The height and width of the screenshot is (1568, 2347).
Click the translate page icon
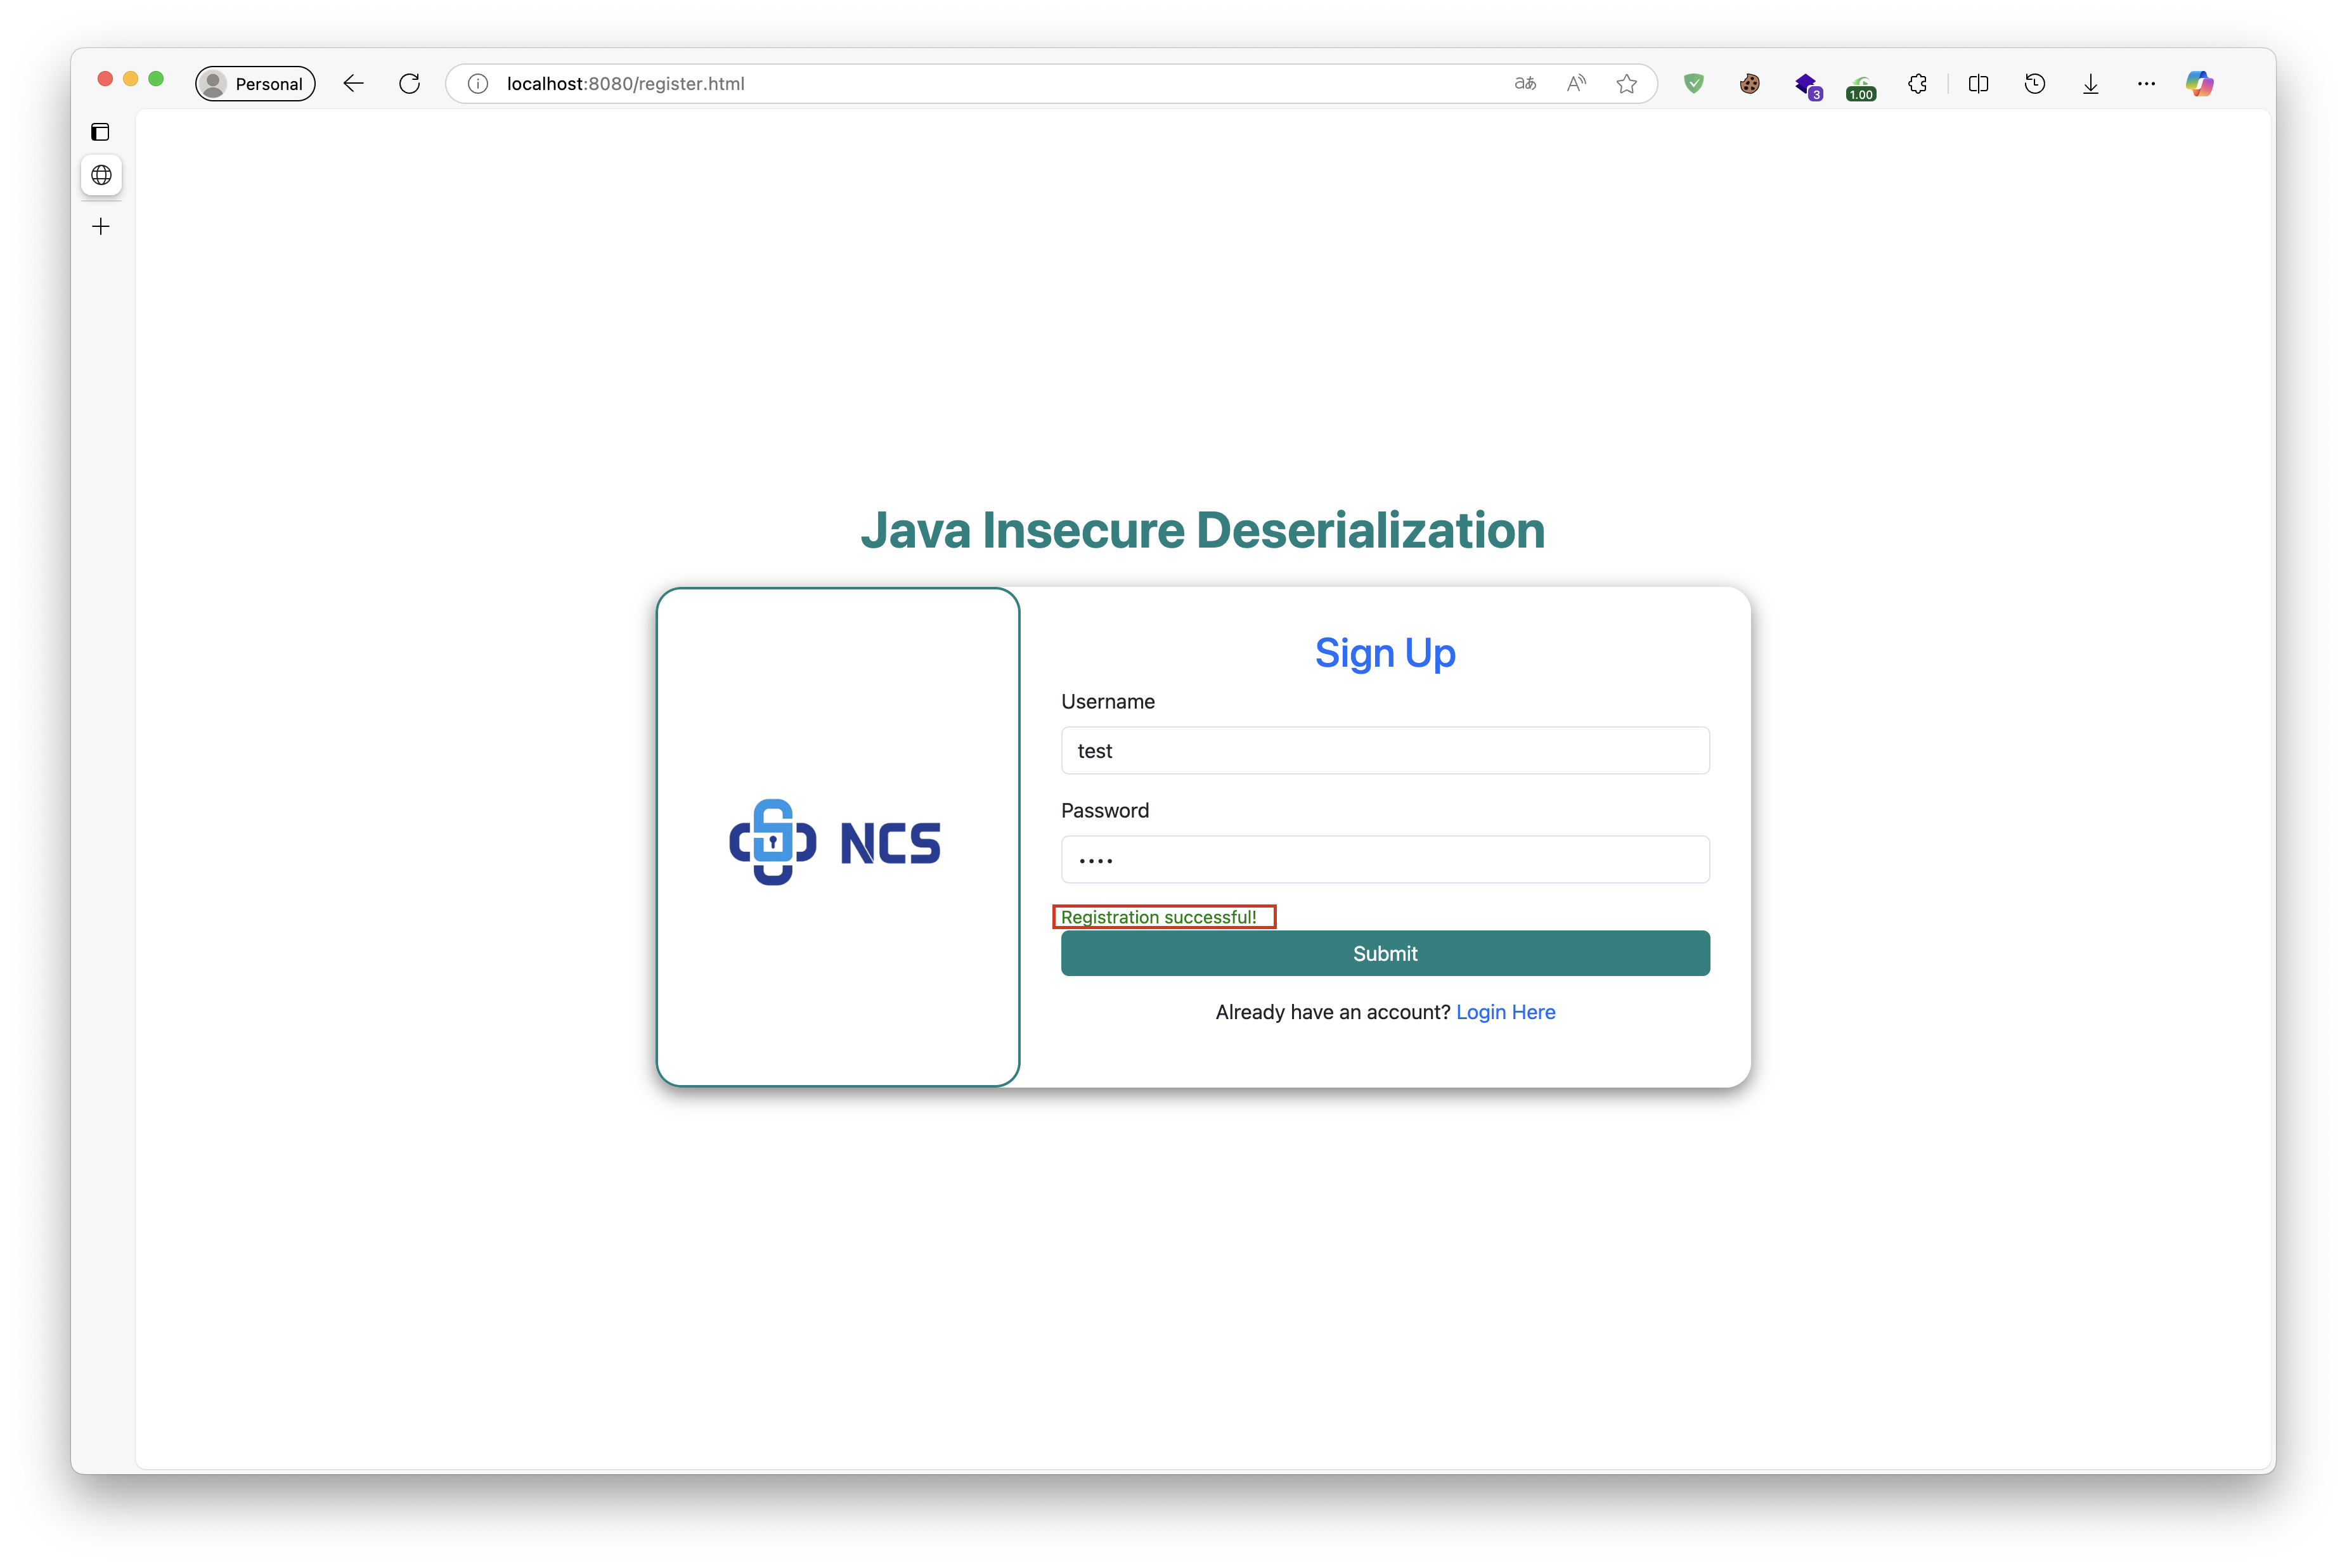pos(1525,84)
